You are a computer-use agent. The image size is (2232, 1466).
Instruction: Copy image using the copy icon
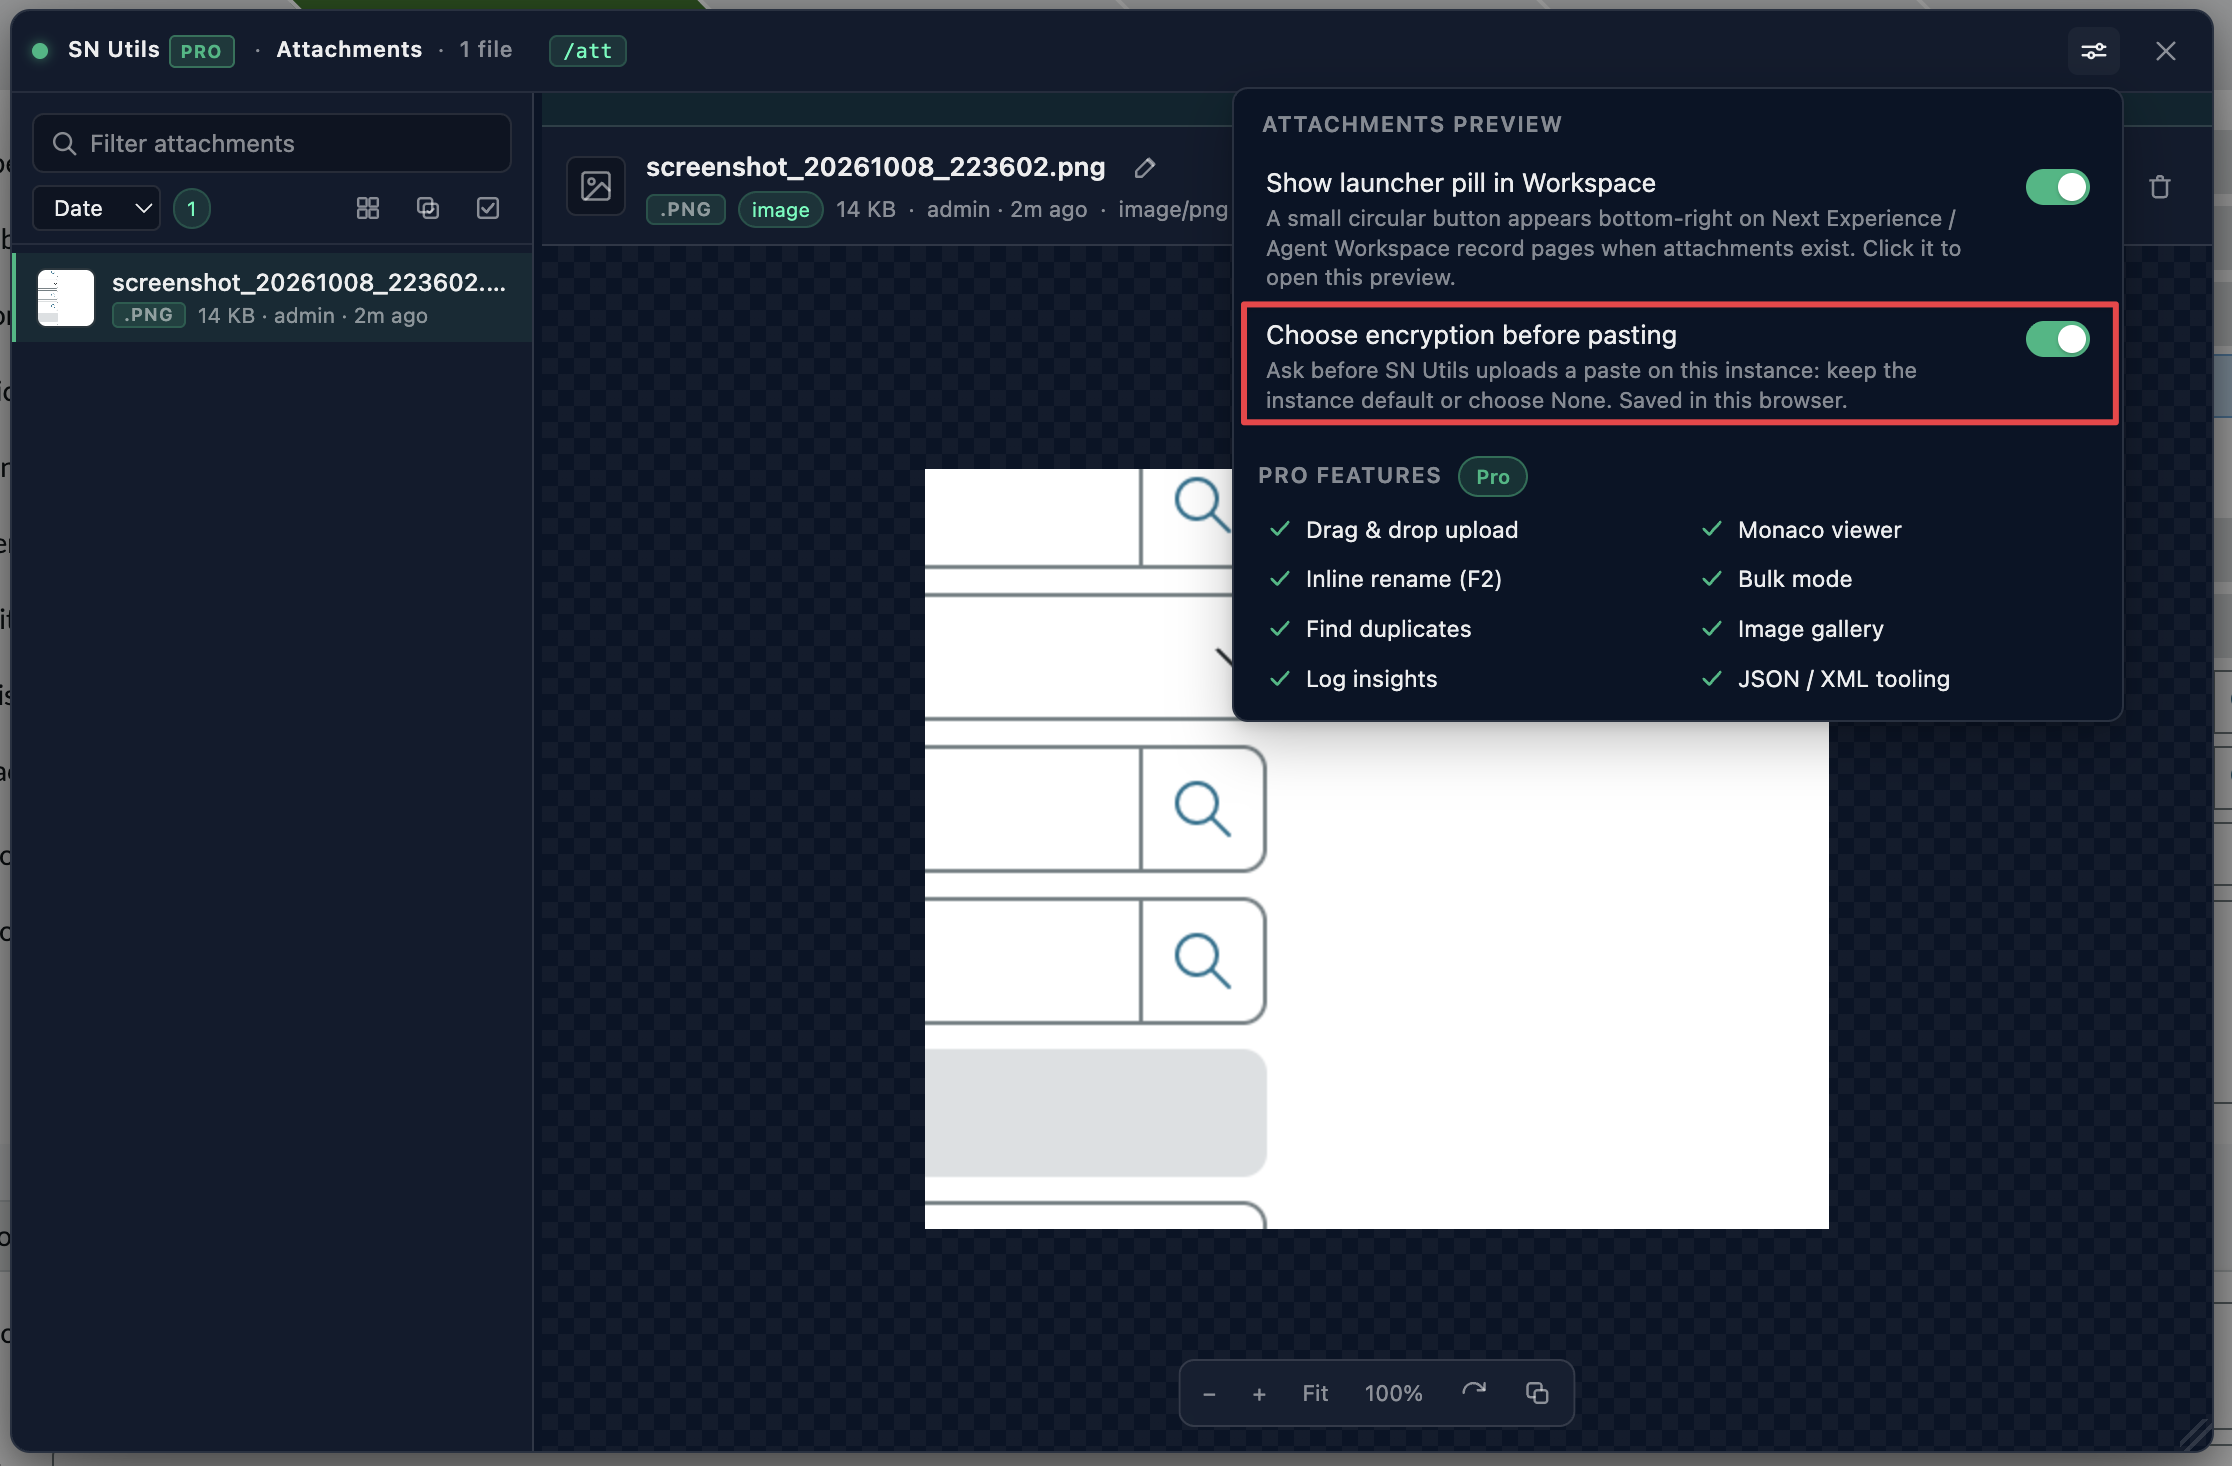pos(1537,1392)
